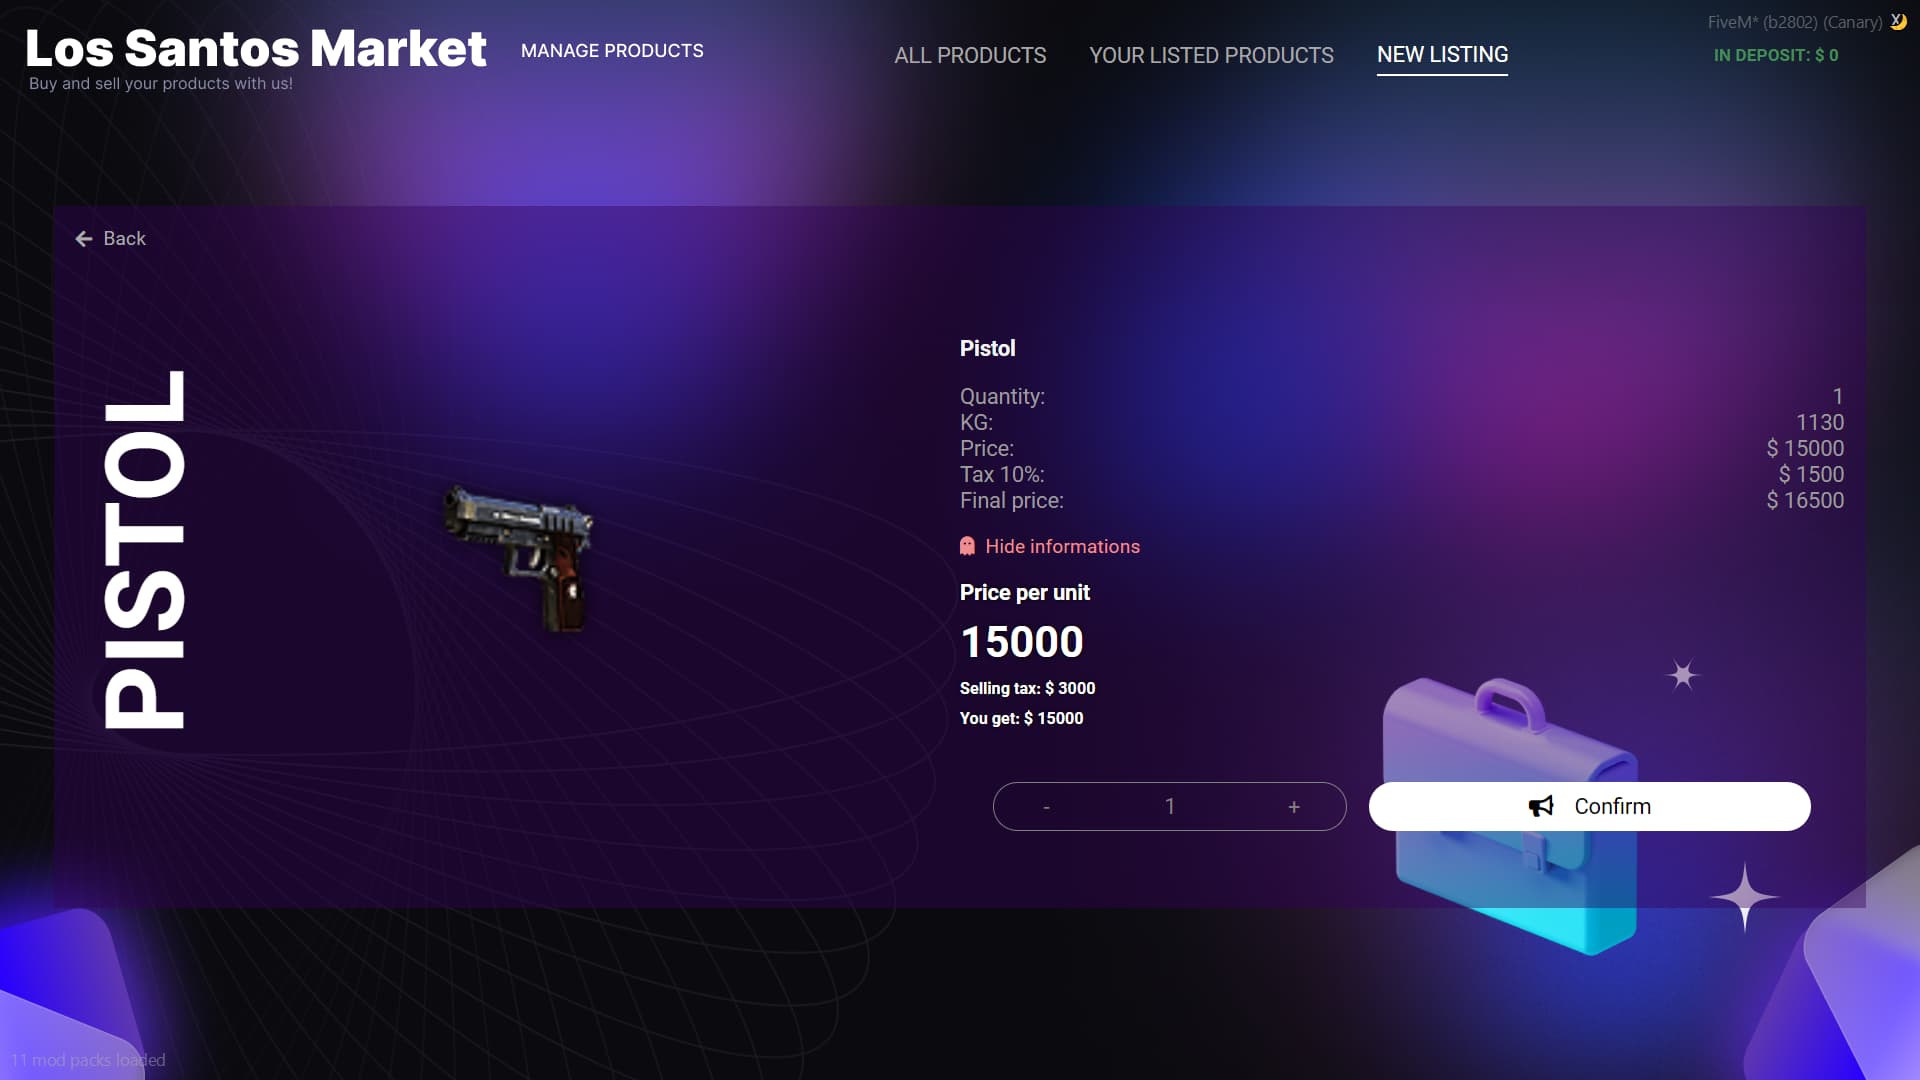Open MANAGE PRODUCTS menu
The height and width of the screenshot is (1080, 1920).
612,50
